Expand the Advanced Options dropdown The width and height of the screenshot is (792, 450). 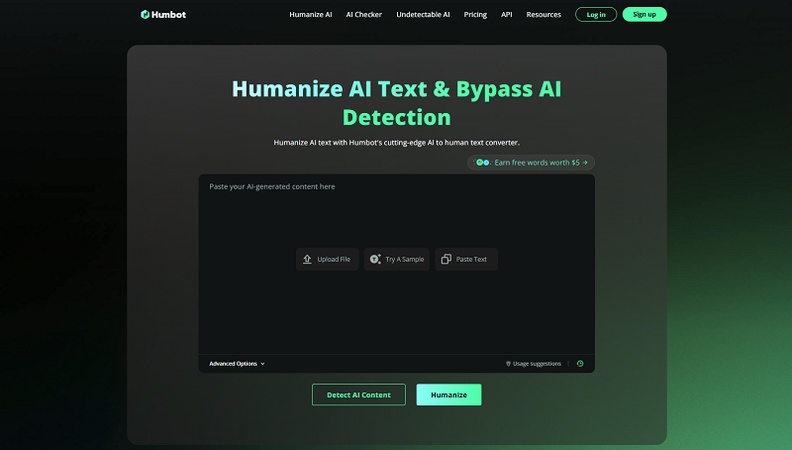(x=237, y=364)
